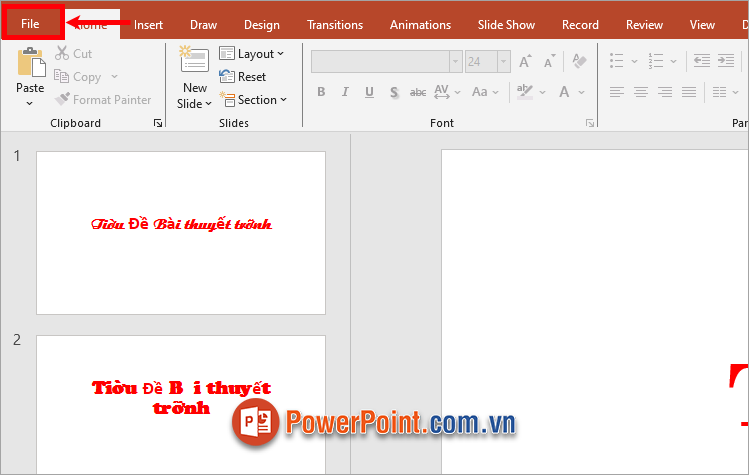Expand numbering dropdown arrow

[x=673, y=61]
